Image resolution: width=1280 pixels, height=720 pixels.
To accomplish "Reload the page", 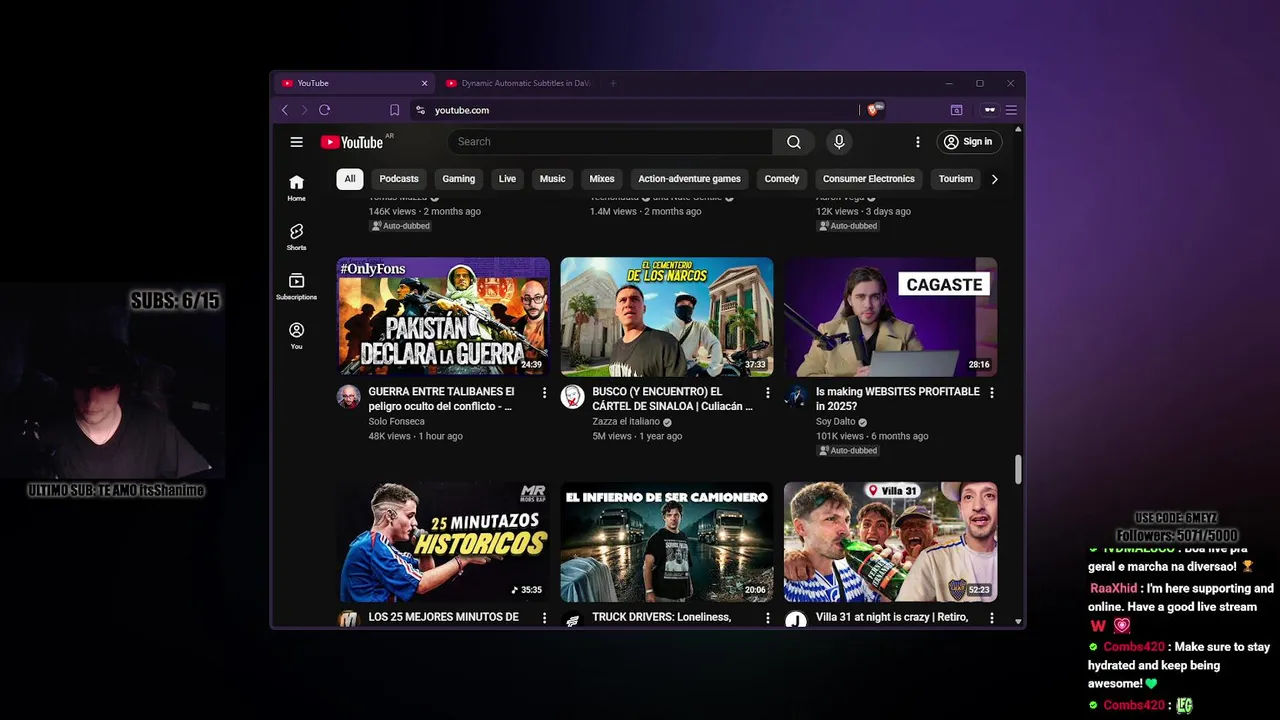I will 324,110.
